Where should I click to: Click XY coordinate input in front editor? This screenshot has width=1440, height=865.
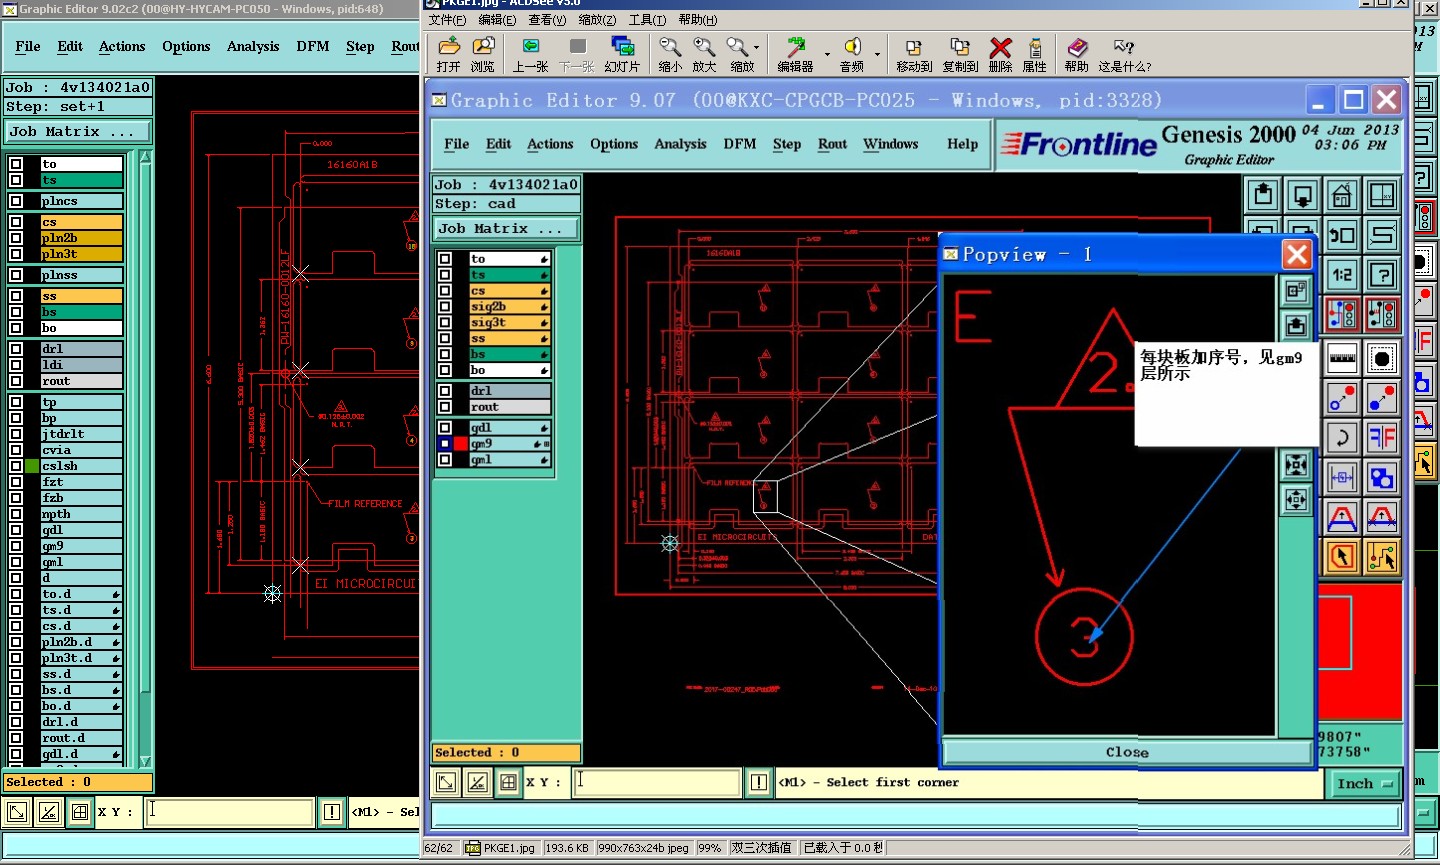[x=656, y=782]
